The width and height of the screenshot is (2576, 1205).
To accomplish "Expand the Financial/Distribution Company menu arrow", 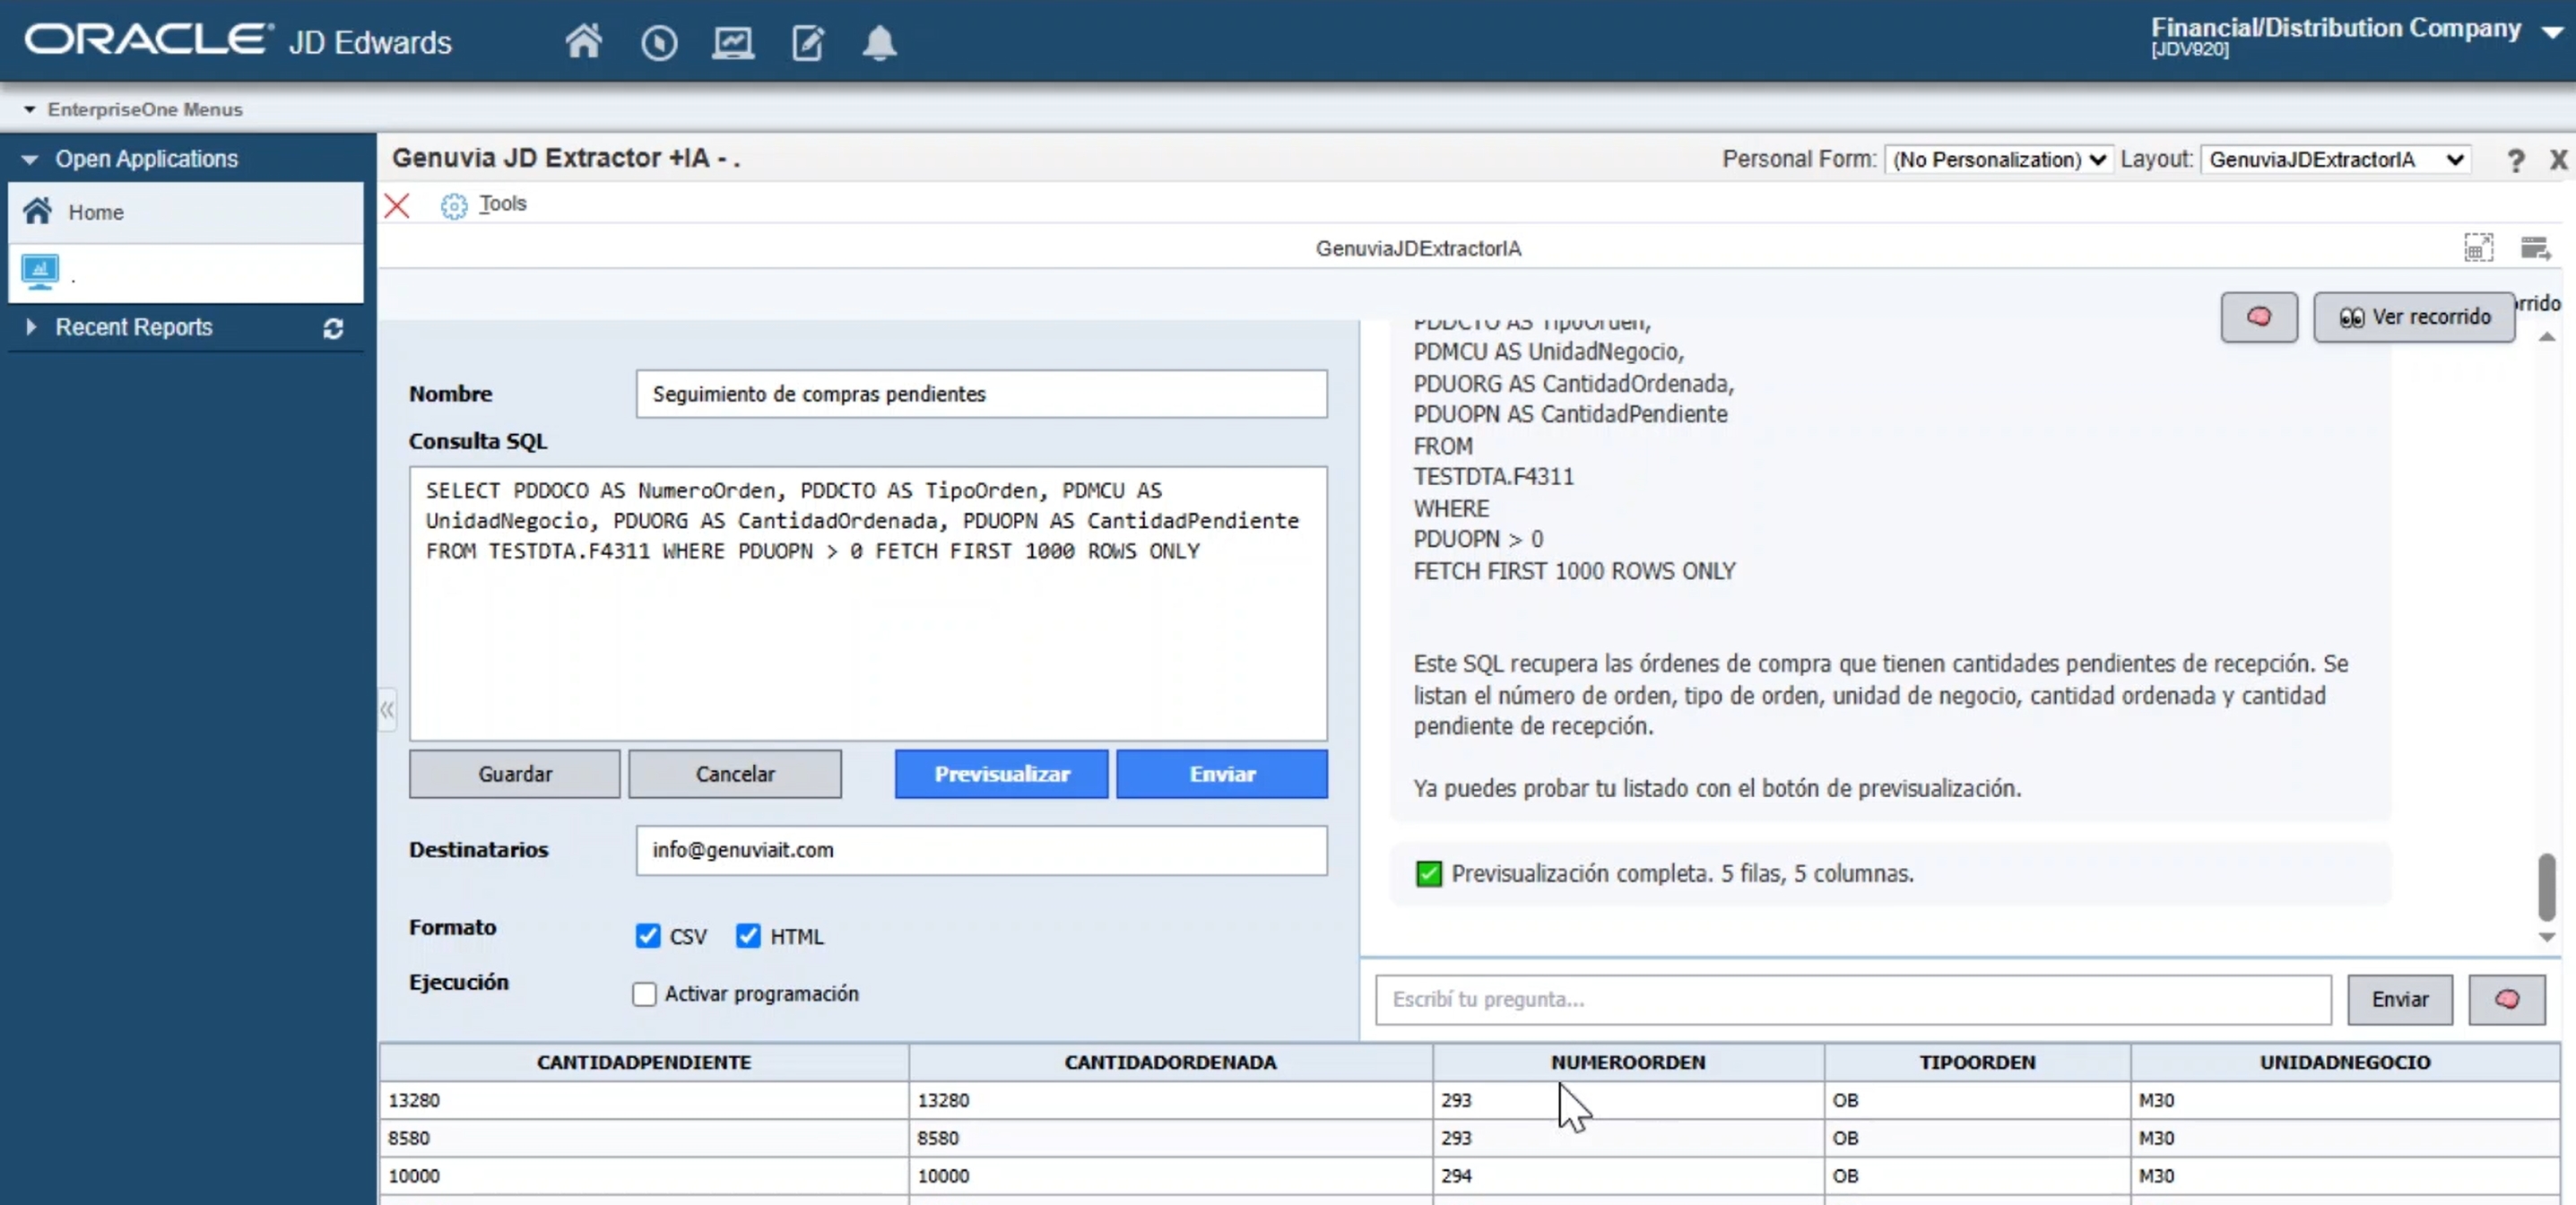I will [2553, 32].
